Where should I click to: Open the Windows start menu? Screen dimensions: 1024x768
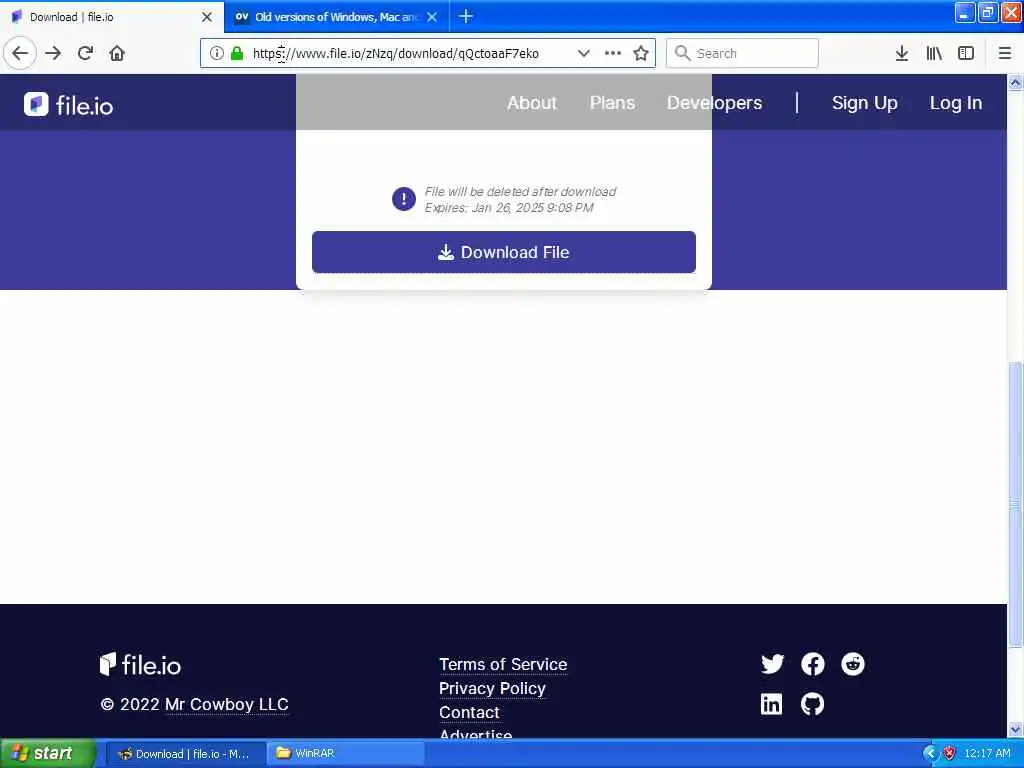(47, 753)
